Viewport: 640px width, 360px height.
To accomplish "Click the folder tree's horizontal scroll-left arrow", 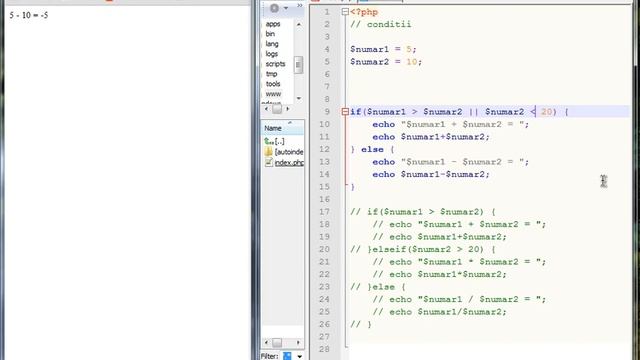I will point(267,109).
